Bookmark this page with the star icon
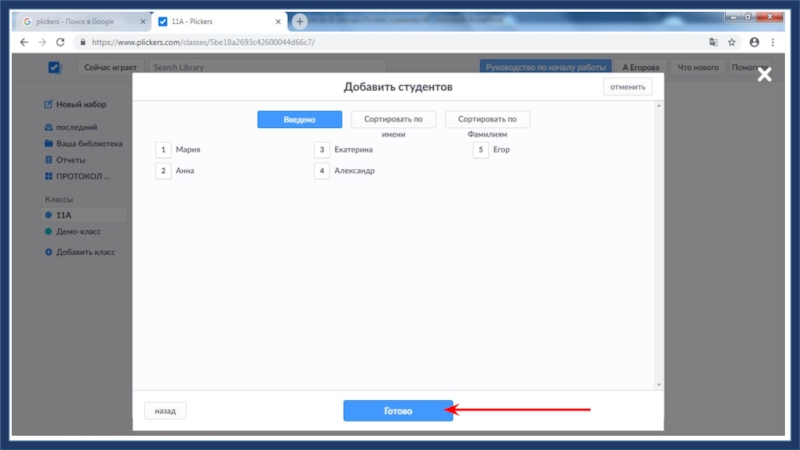The width and height of the screenshot is (800, 450). coord(732,42)
